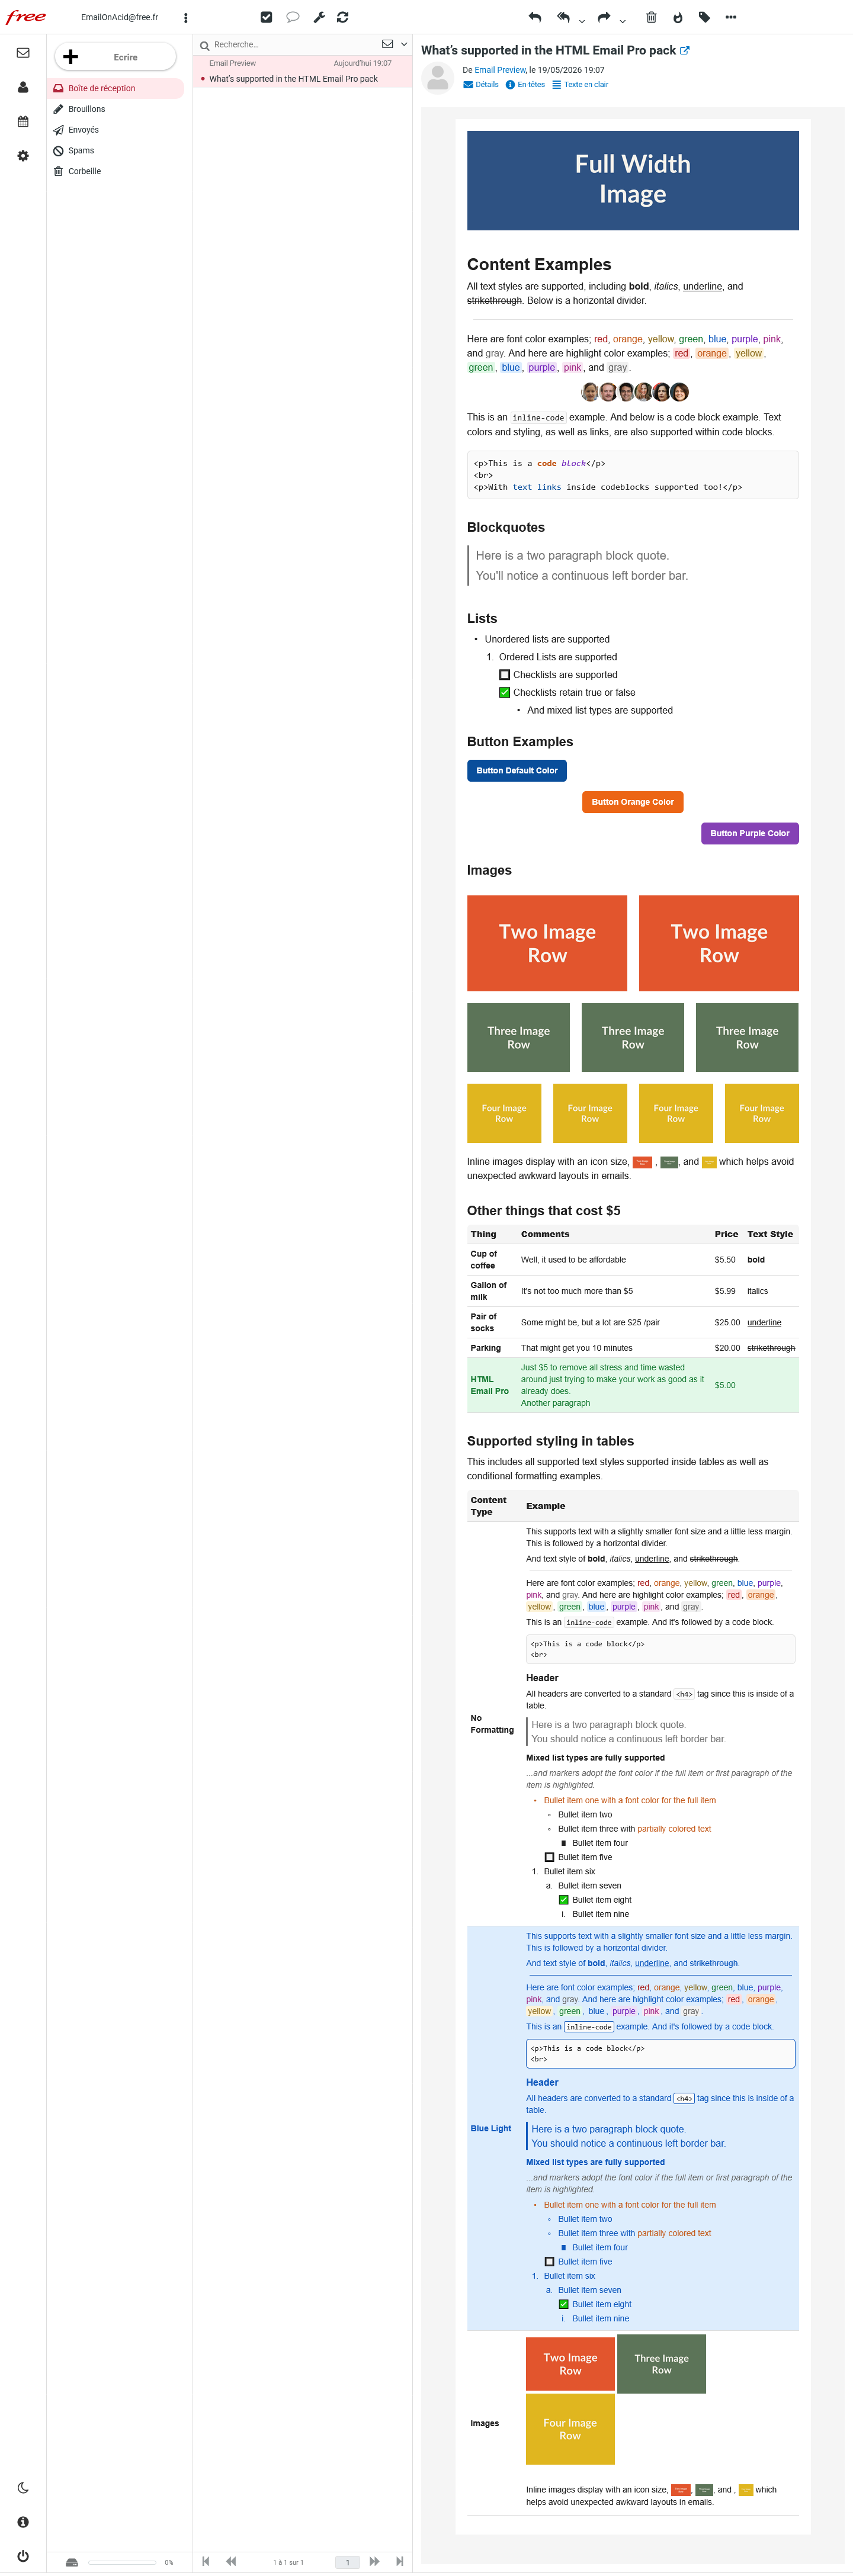Toggle the select-messages checkbox icon
853x2576 pixels.
tap(266, 17)
